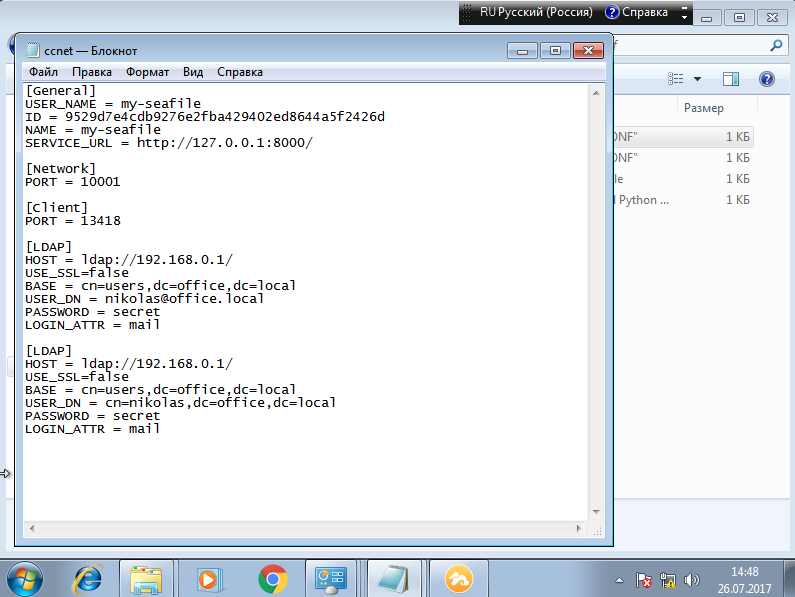Open the Правка menu

point(92,72)
